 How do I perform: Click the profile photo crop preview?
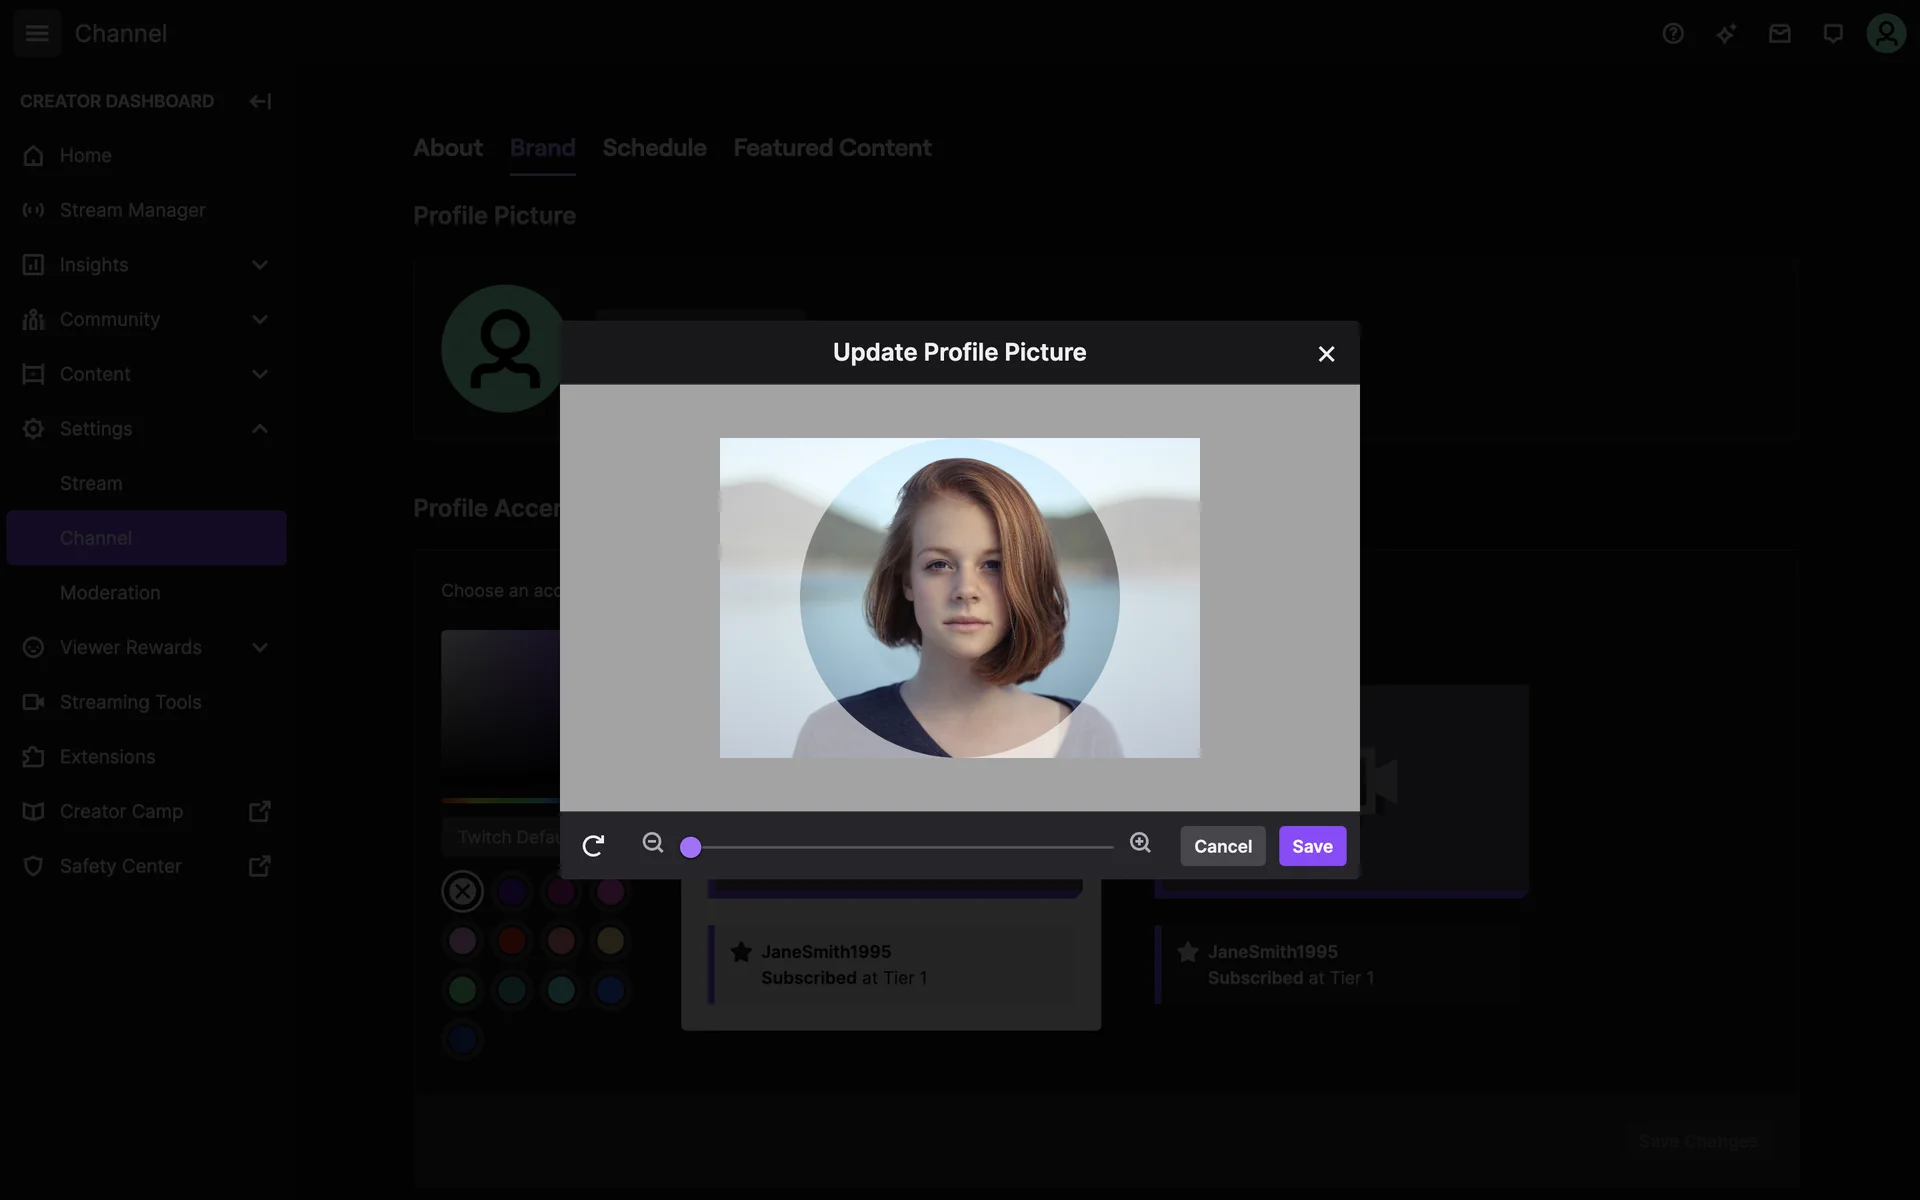pyautogui.click(x=959, y=597)
